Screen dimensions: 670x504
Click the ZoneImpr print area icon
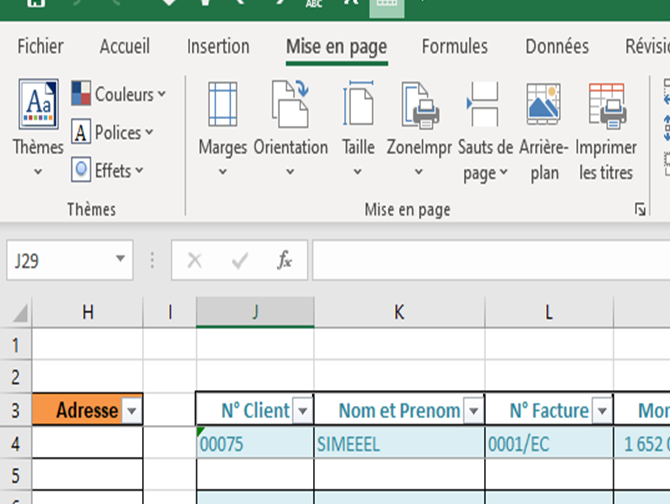420,105
